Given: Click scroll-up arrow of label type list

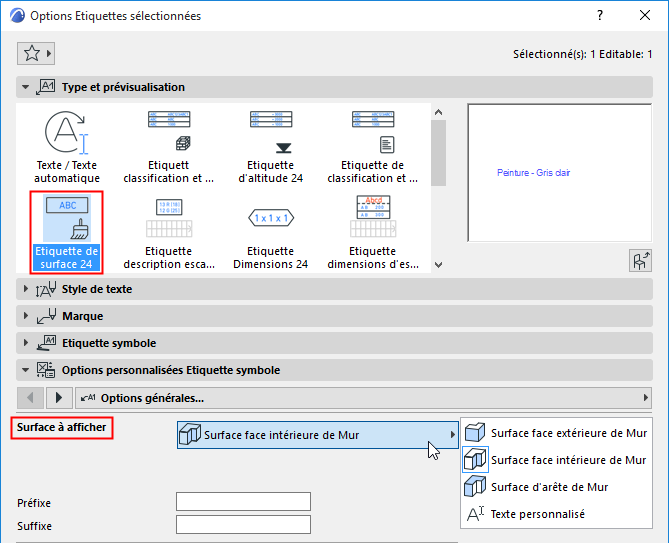Looking at the screenshot, I should click(438, 113).
